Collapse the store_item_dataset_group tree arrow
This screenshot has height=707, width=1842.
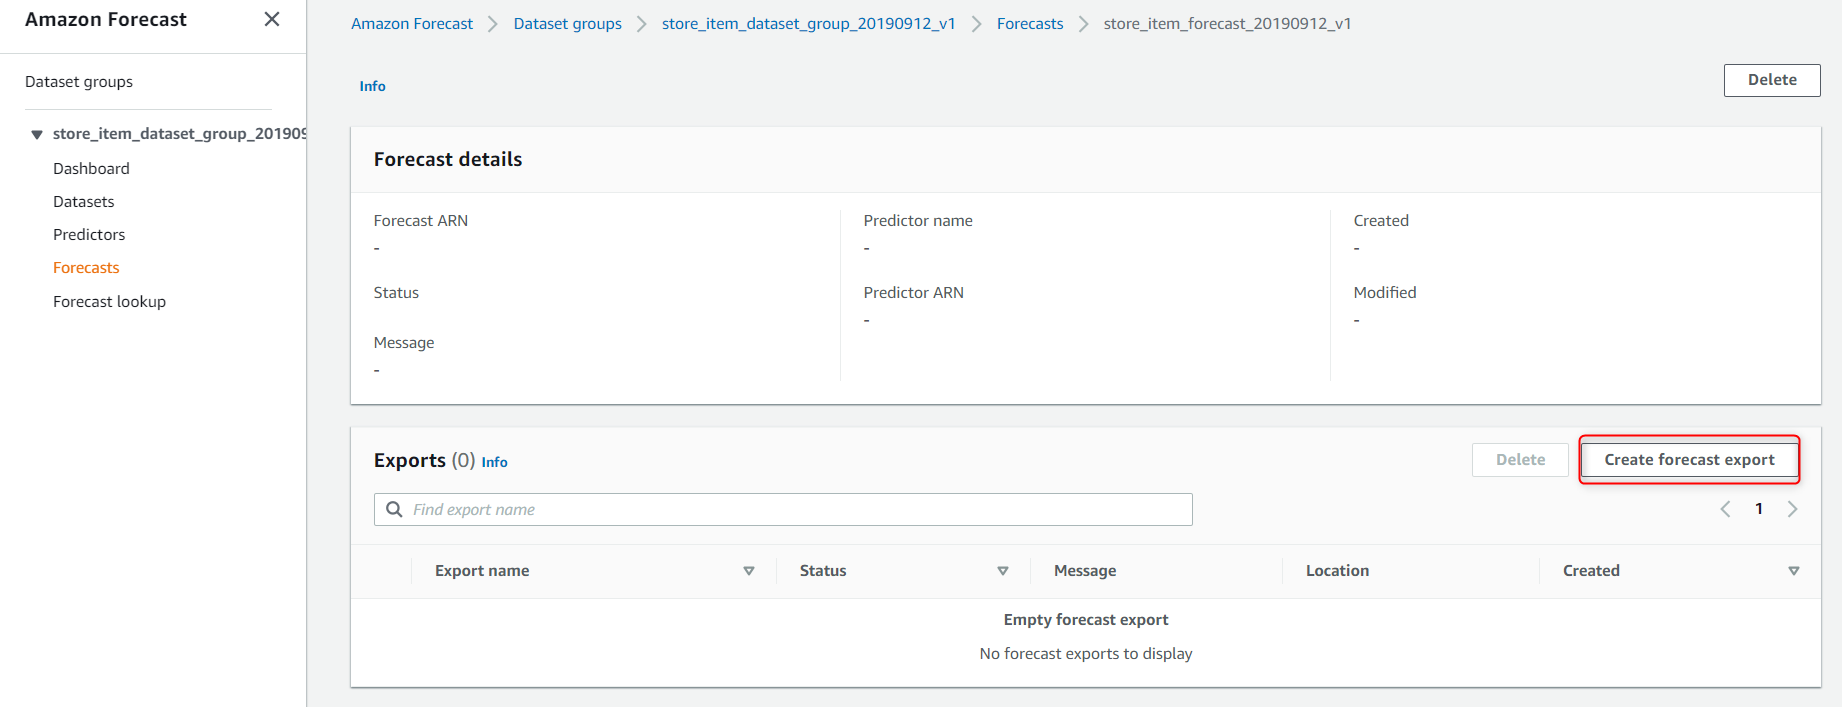click(x=37, y=134)
